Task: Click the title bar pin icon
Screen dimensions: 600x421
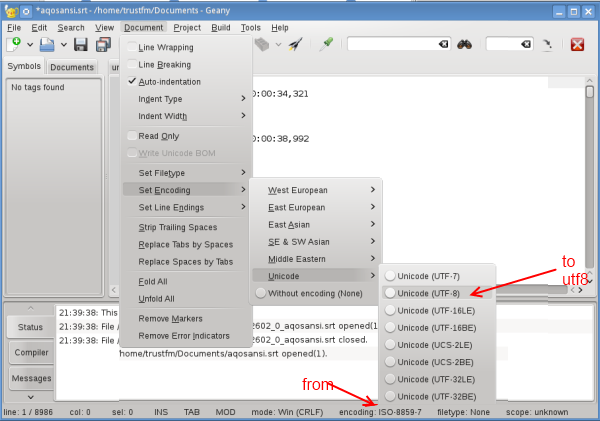Action: pyautogui.click(x=26, y=11)
